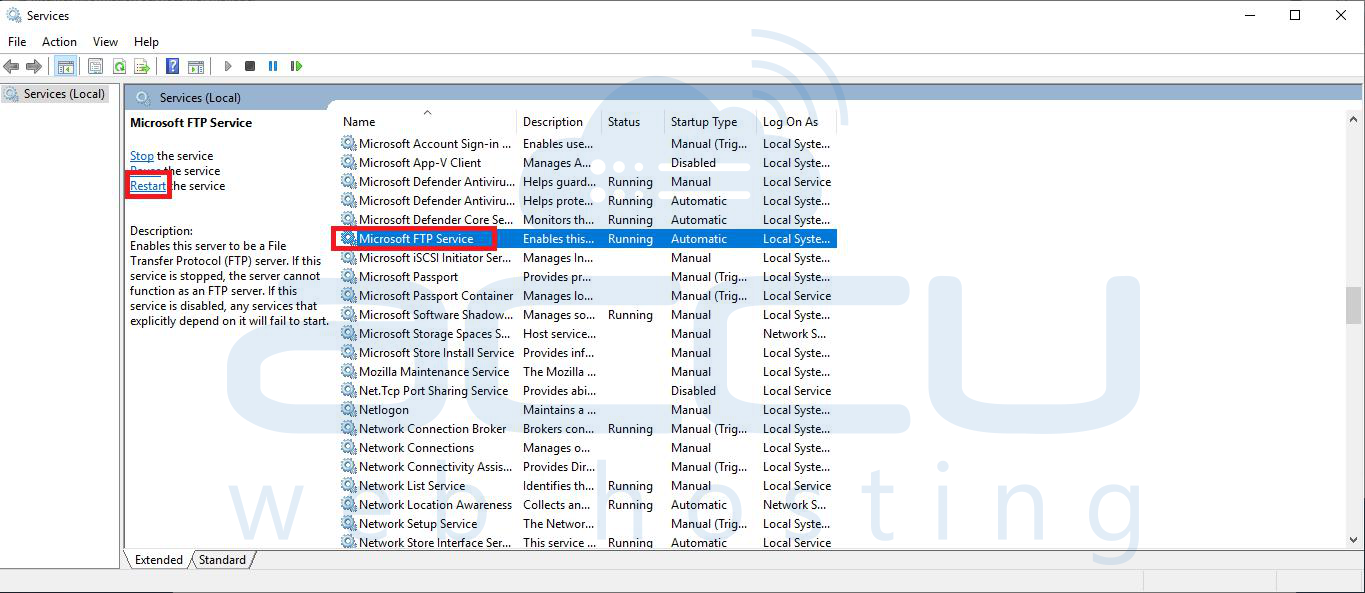Toggle the Show/Hide Console Tree icon

65,66
